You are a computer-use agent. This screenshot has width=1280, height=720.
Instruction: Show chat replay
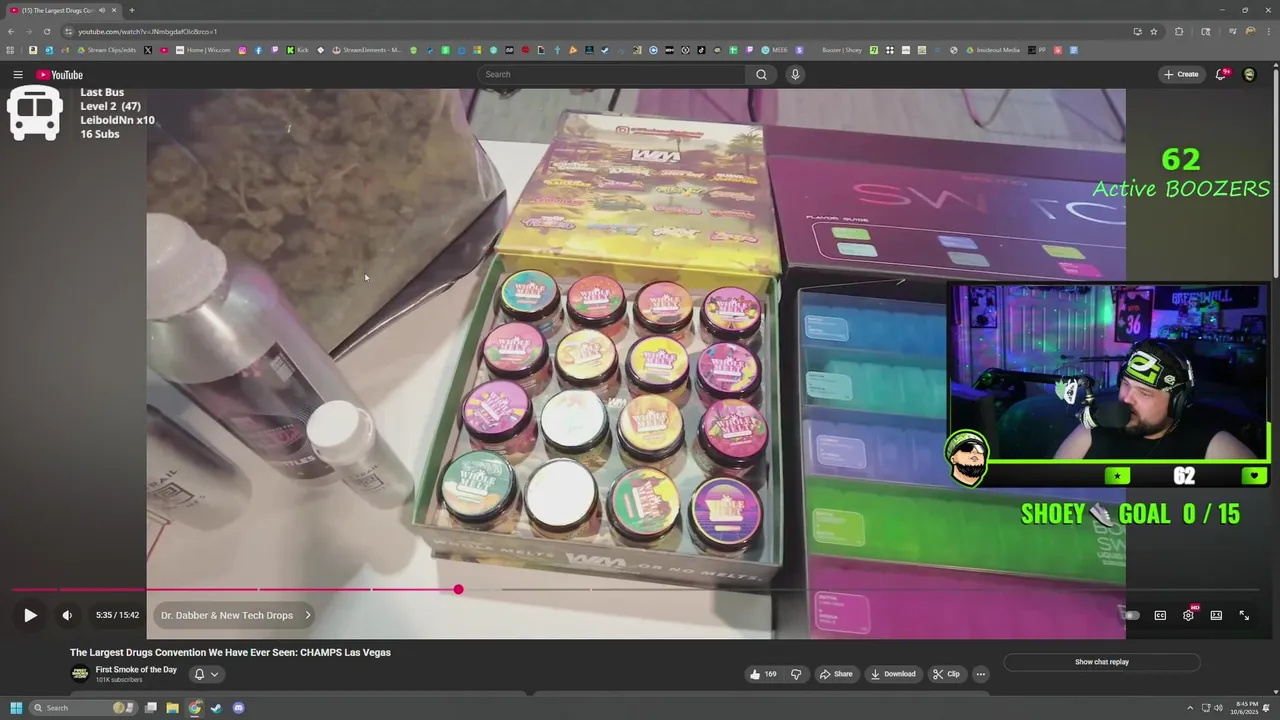pos(1102,662)
